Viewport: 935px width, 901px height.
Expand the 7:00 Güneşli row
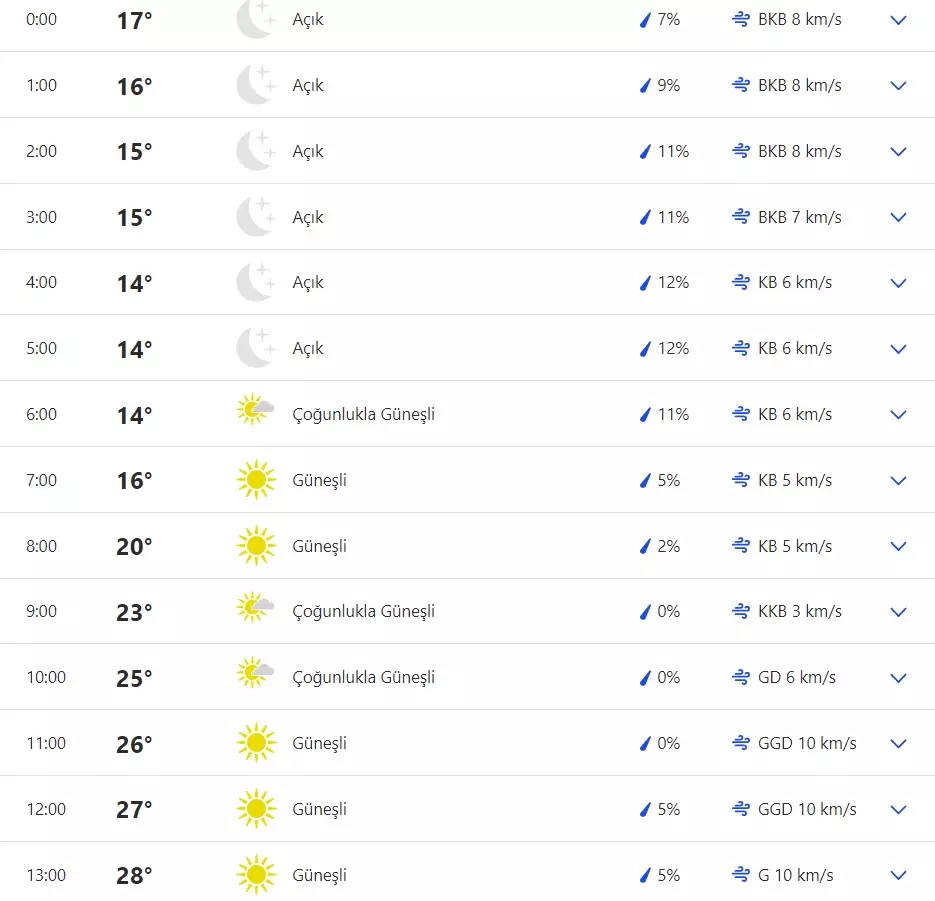pyautogui.click(x=898, y=481)
